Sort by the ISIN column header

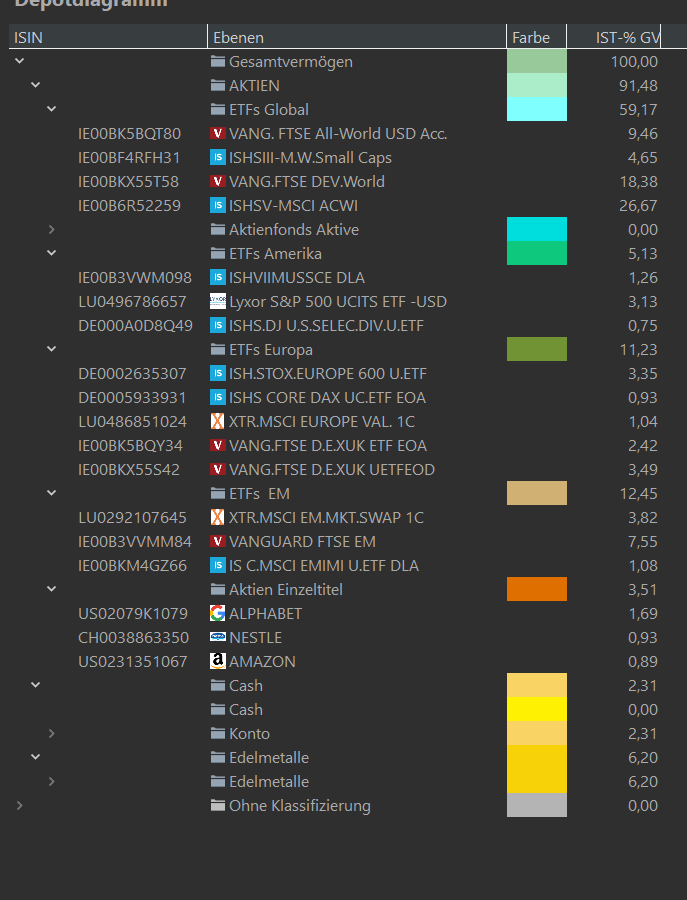108,37
